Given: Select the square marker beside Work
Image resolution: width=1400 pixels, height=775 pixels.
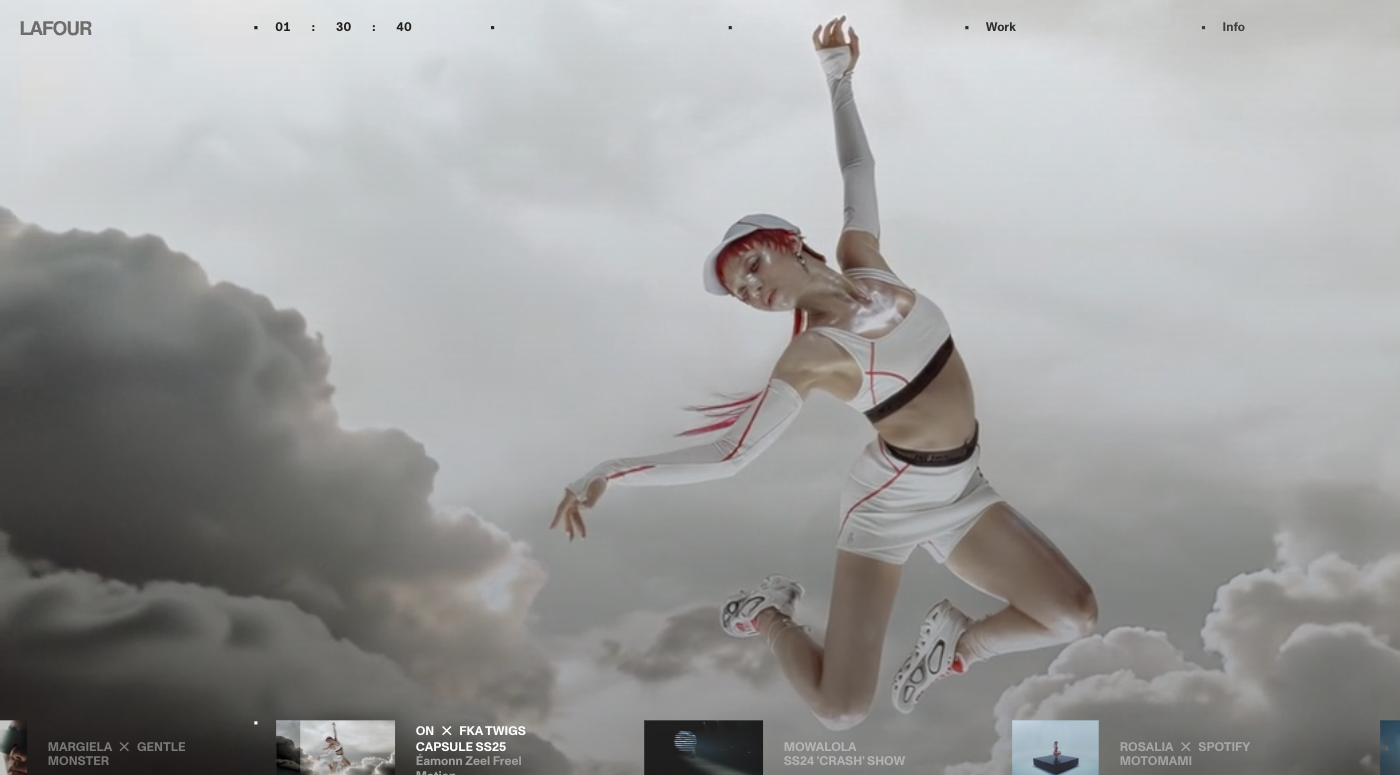Looking at the screenshot, I should 967,27.
